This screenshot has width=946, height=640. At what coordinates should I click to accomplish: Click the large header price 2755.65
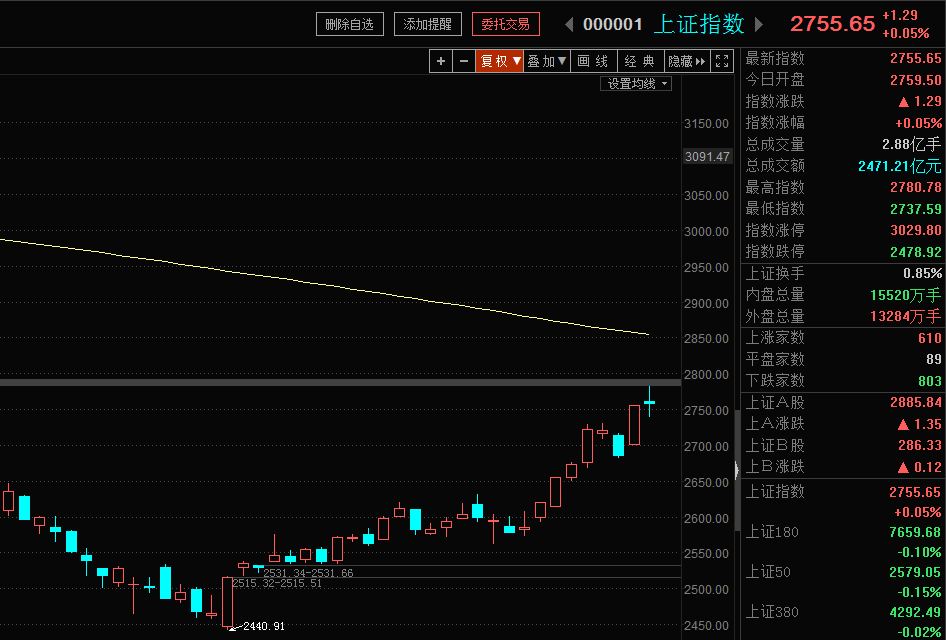[x=833, y=24]
